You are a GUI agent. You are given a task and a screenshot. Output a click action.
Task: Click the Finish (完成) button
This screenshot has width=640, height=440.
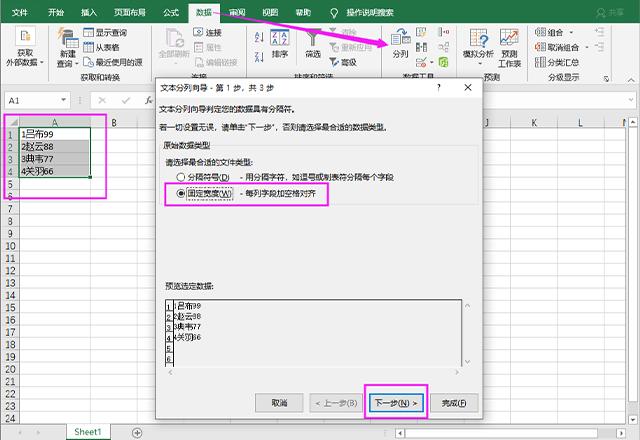(x=454, y=403)
